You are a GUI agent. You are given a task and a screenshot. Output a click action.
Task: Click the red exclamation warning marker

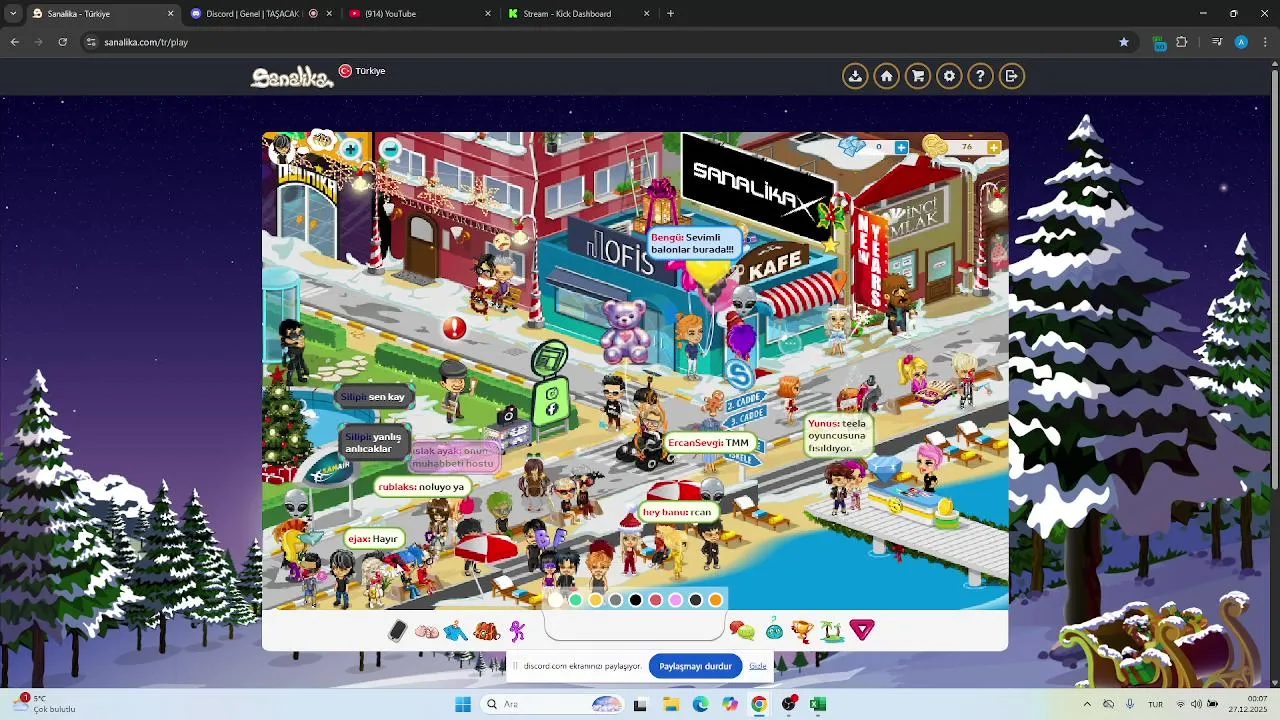[455, 327]
